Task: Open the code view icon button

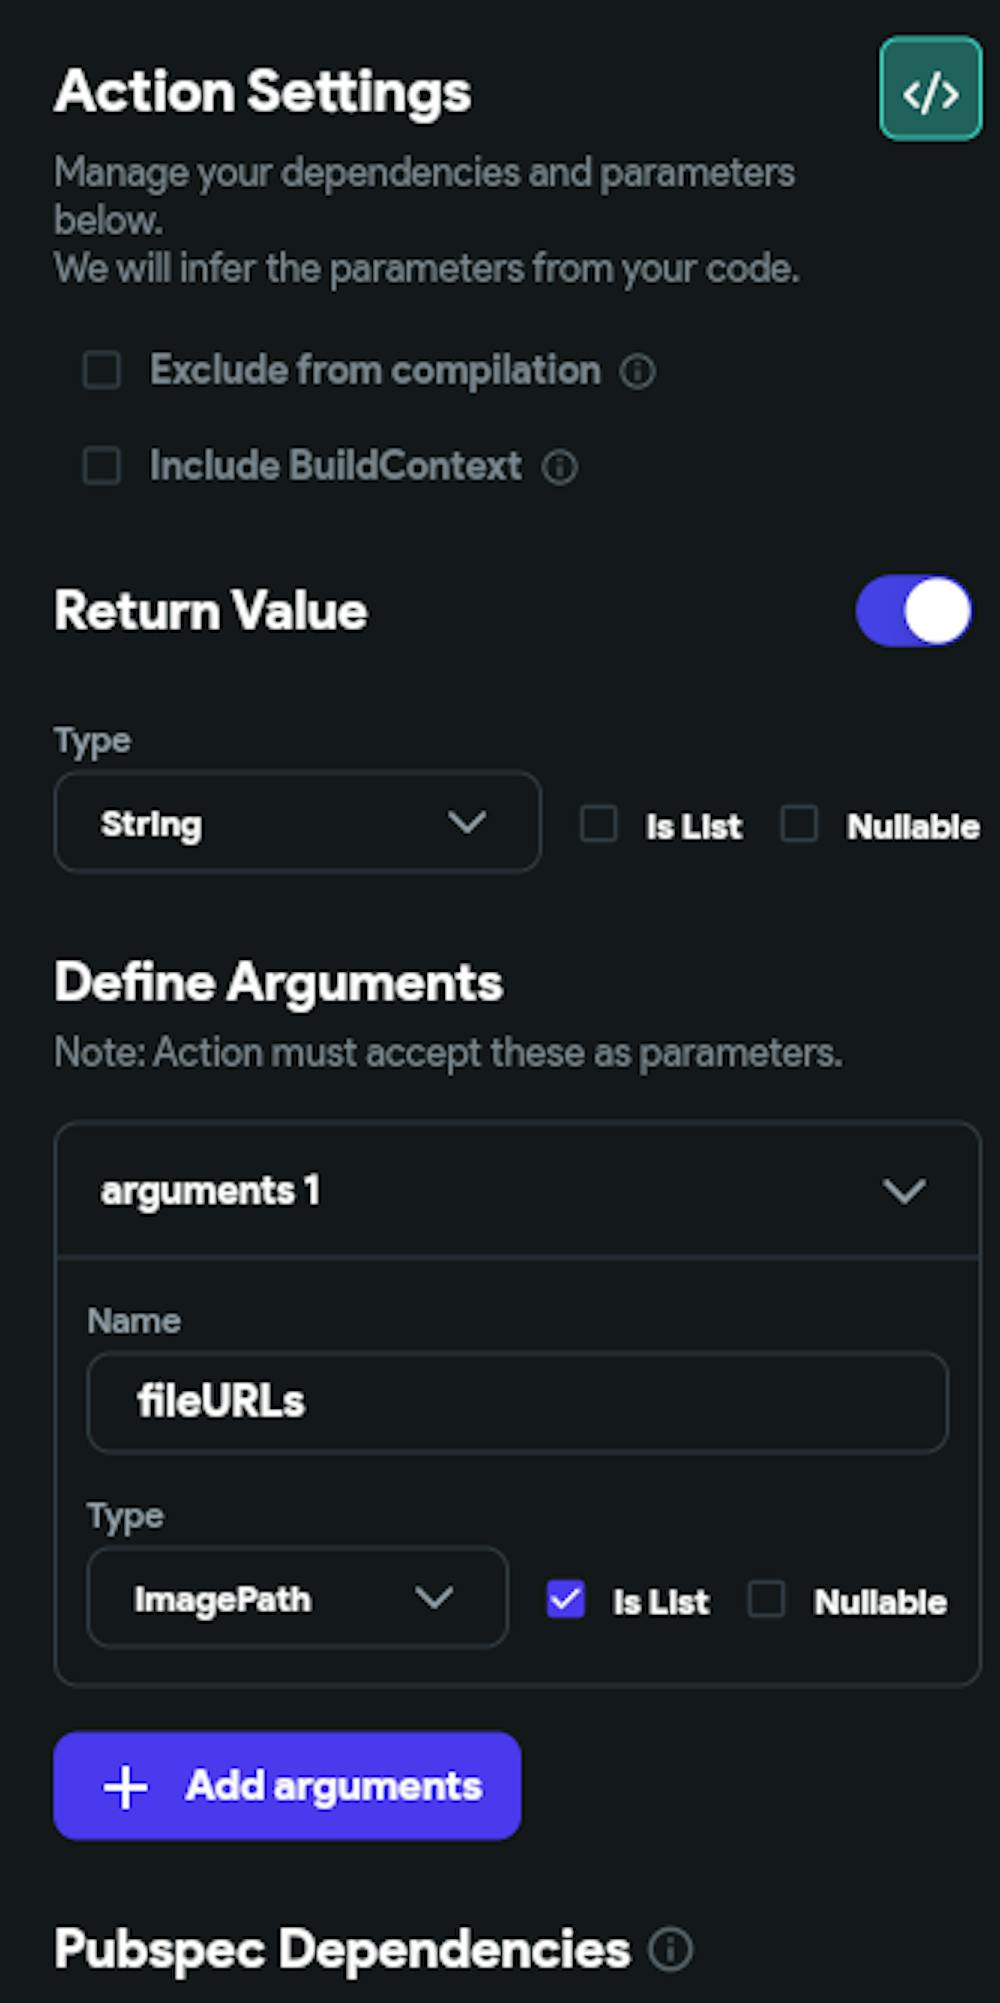Action: (930, 89)
